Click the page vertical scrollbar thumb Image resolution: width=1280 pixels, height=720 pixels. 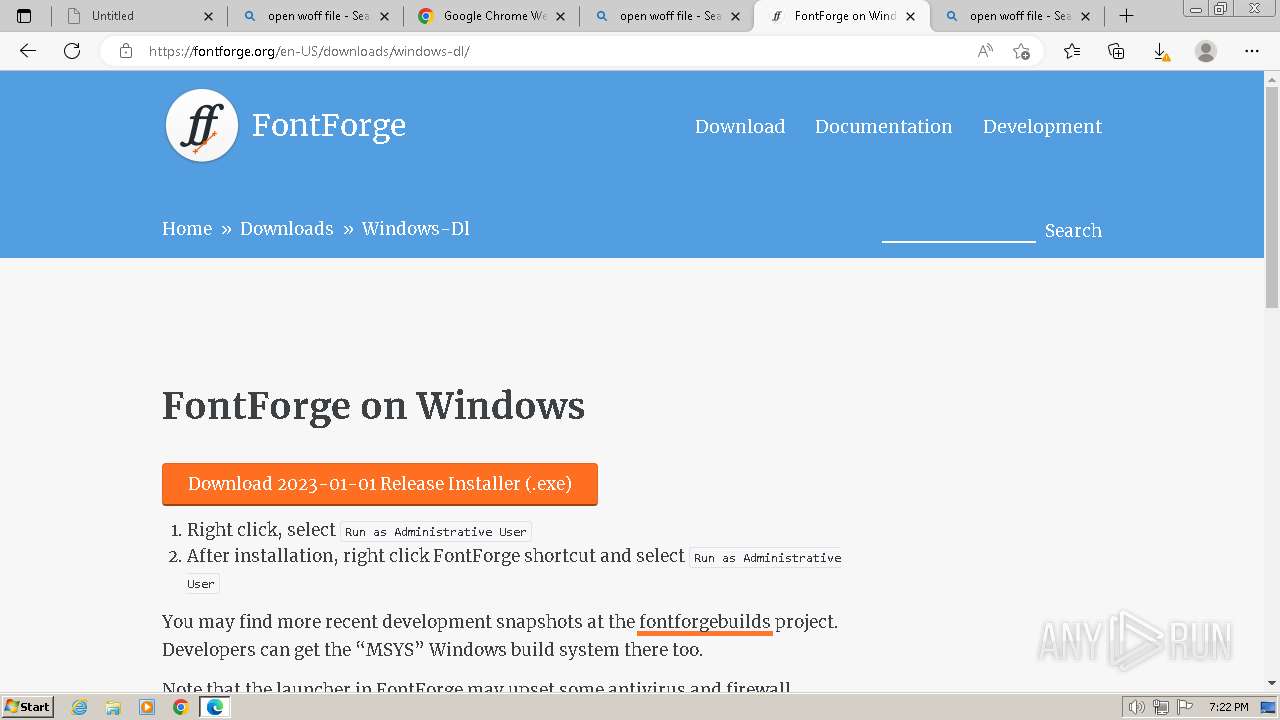(x=1272, y=196)
